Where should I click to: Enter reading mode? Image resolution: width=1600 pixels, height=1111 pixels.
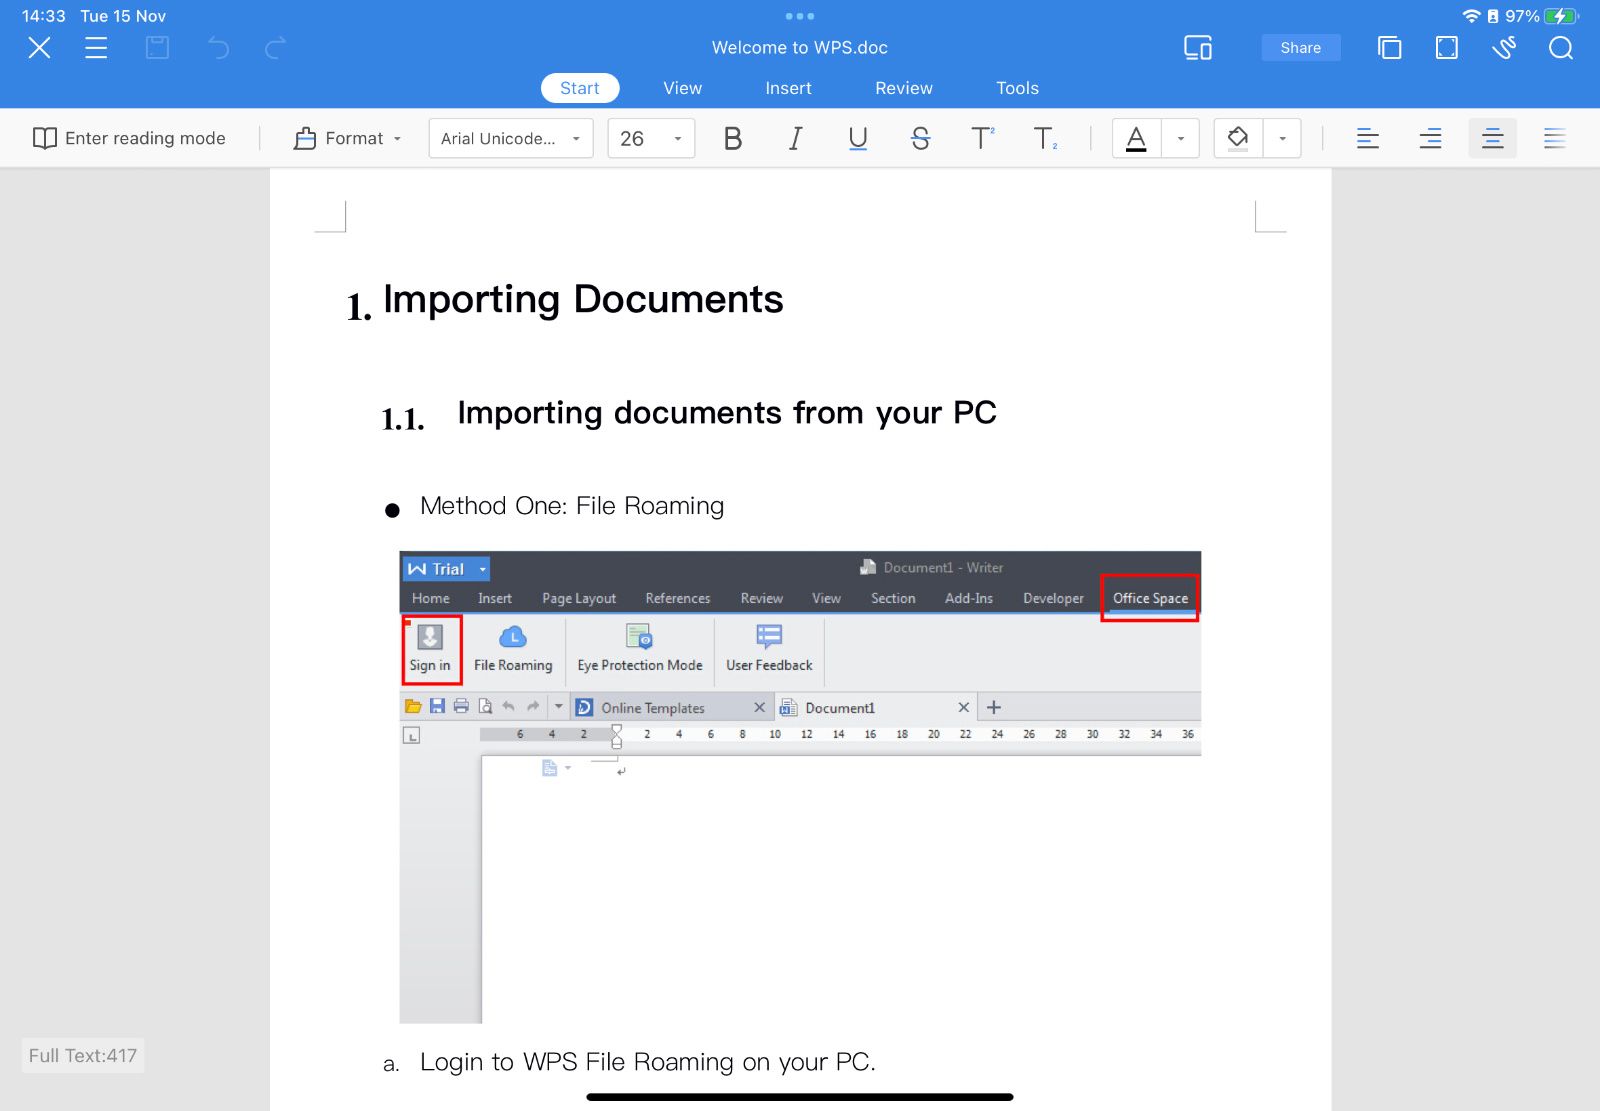[130, 138]
